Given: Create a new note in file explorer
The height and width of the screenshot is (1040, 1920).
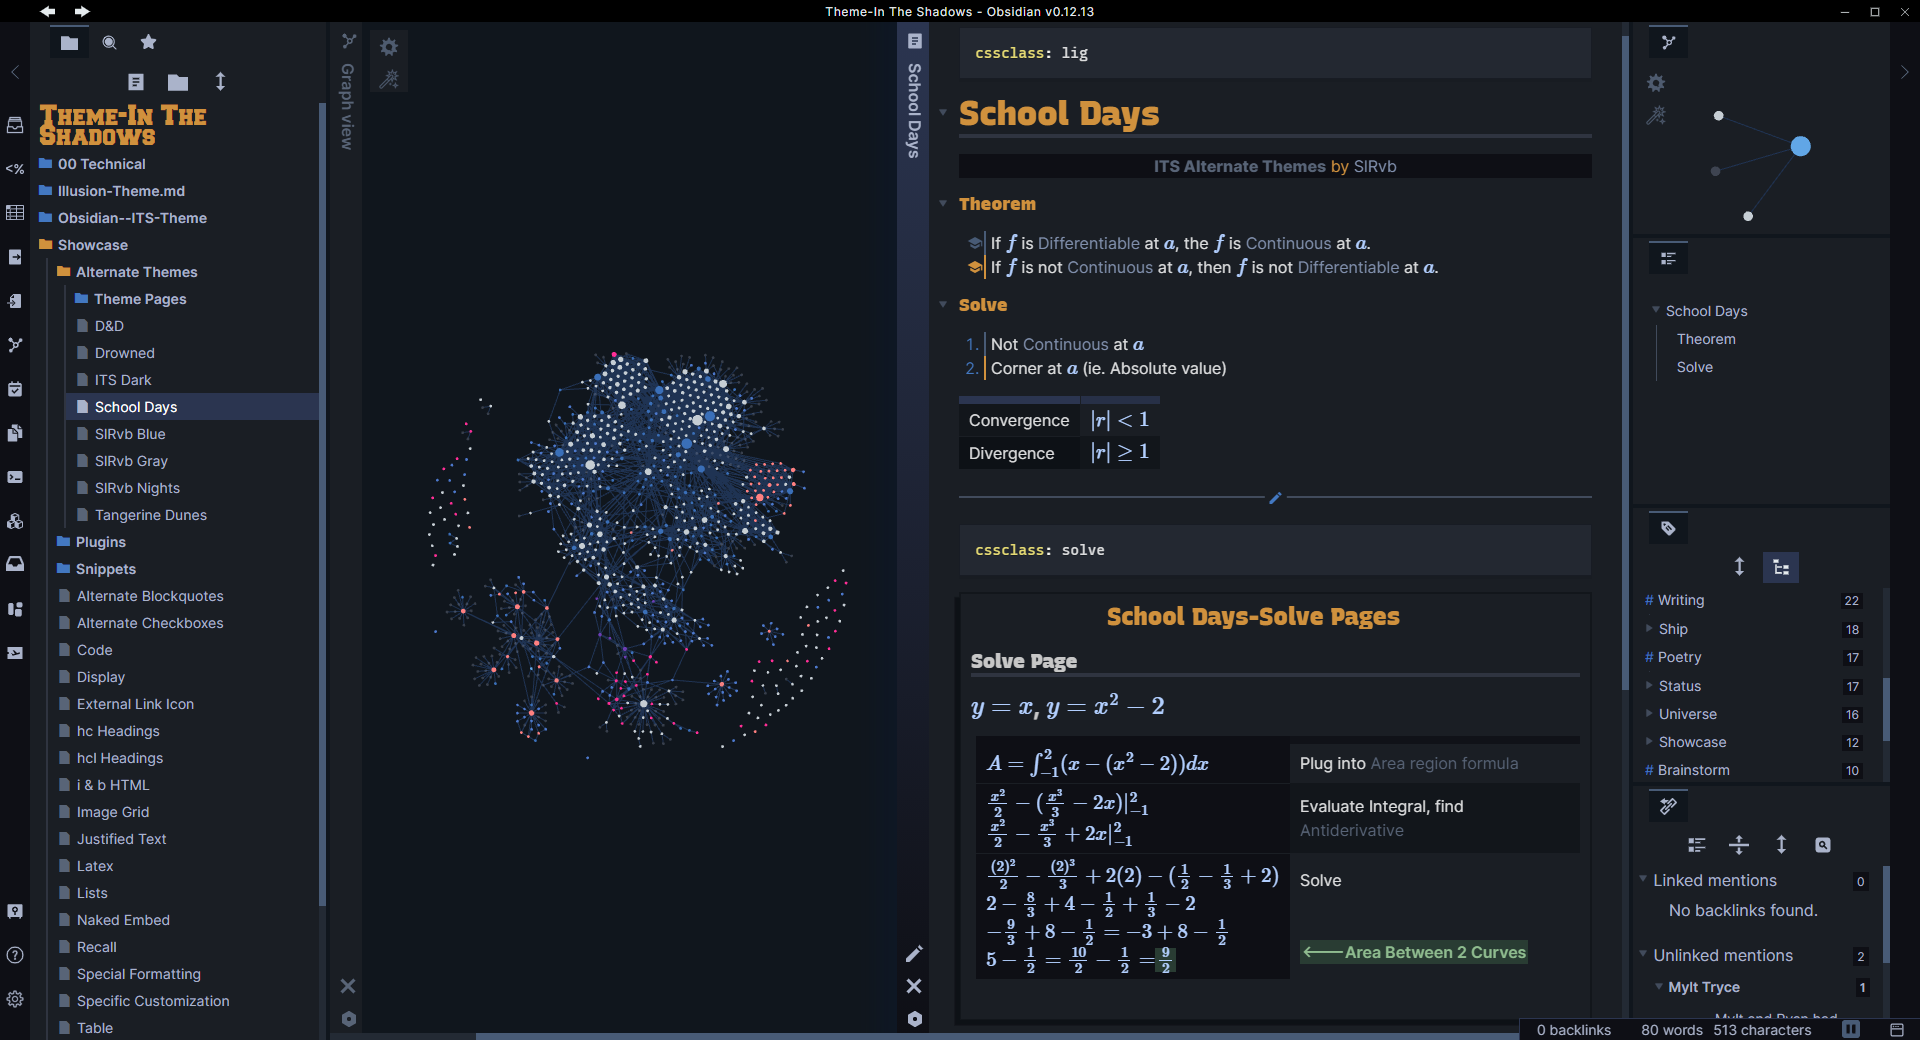Looking at the screenshot, I should 136,82.
